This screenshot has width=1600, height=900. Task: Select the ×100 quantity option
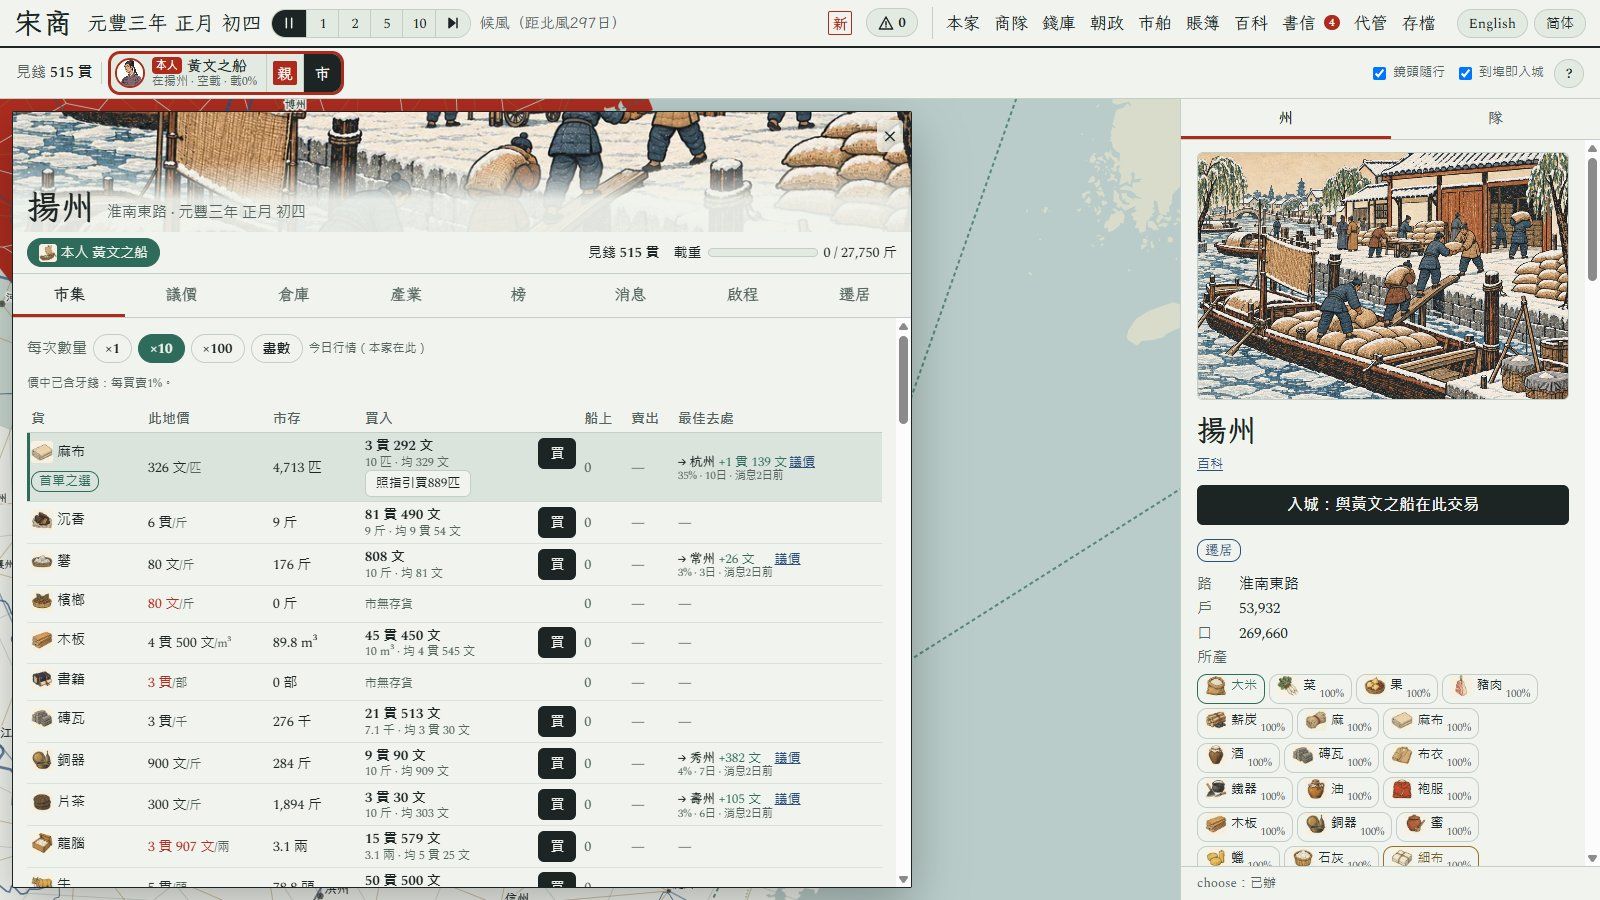point(217,348)
